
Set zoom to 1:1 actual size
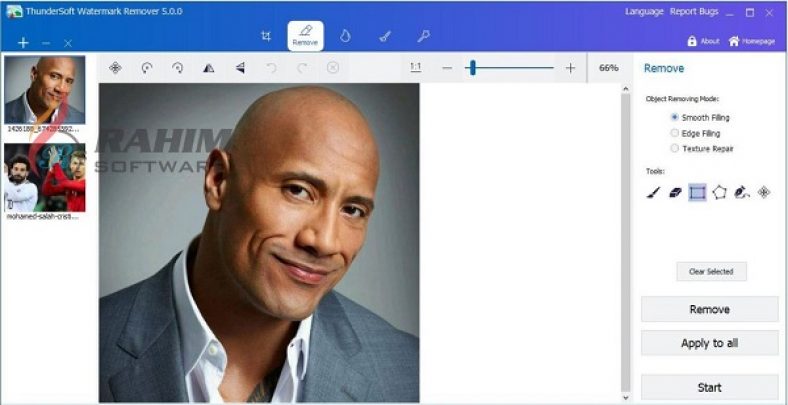pos(416,67)
